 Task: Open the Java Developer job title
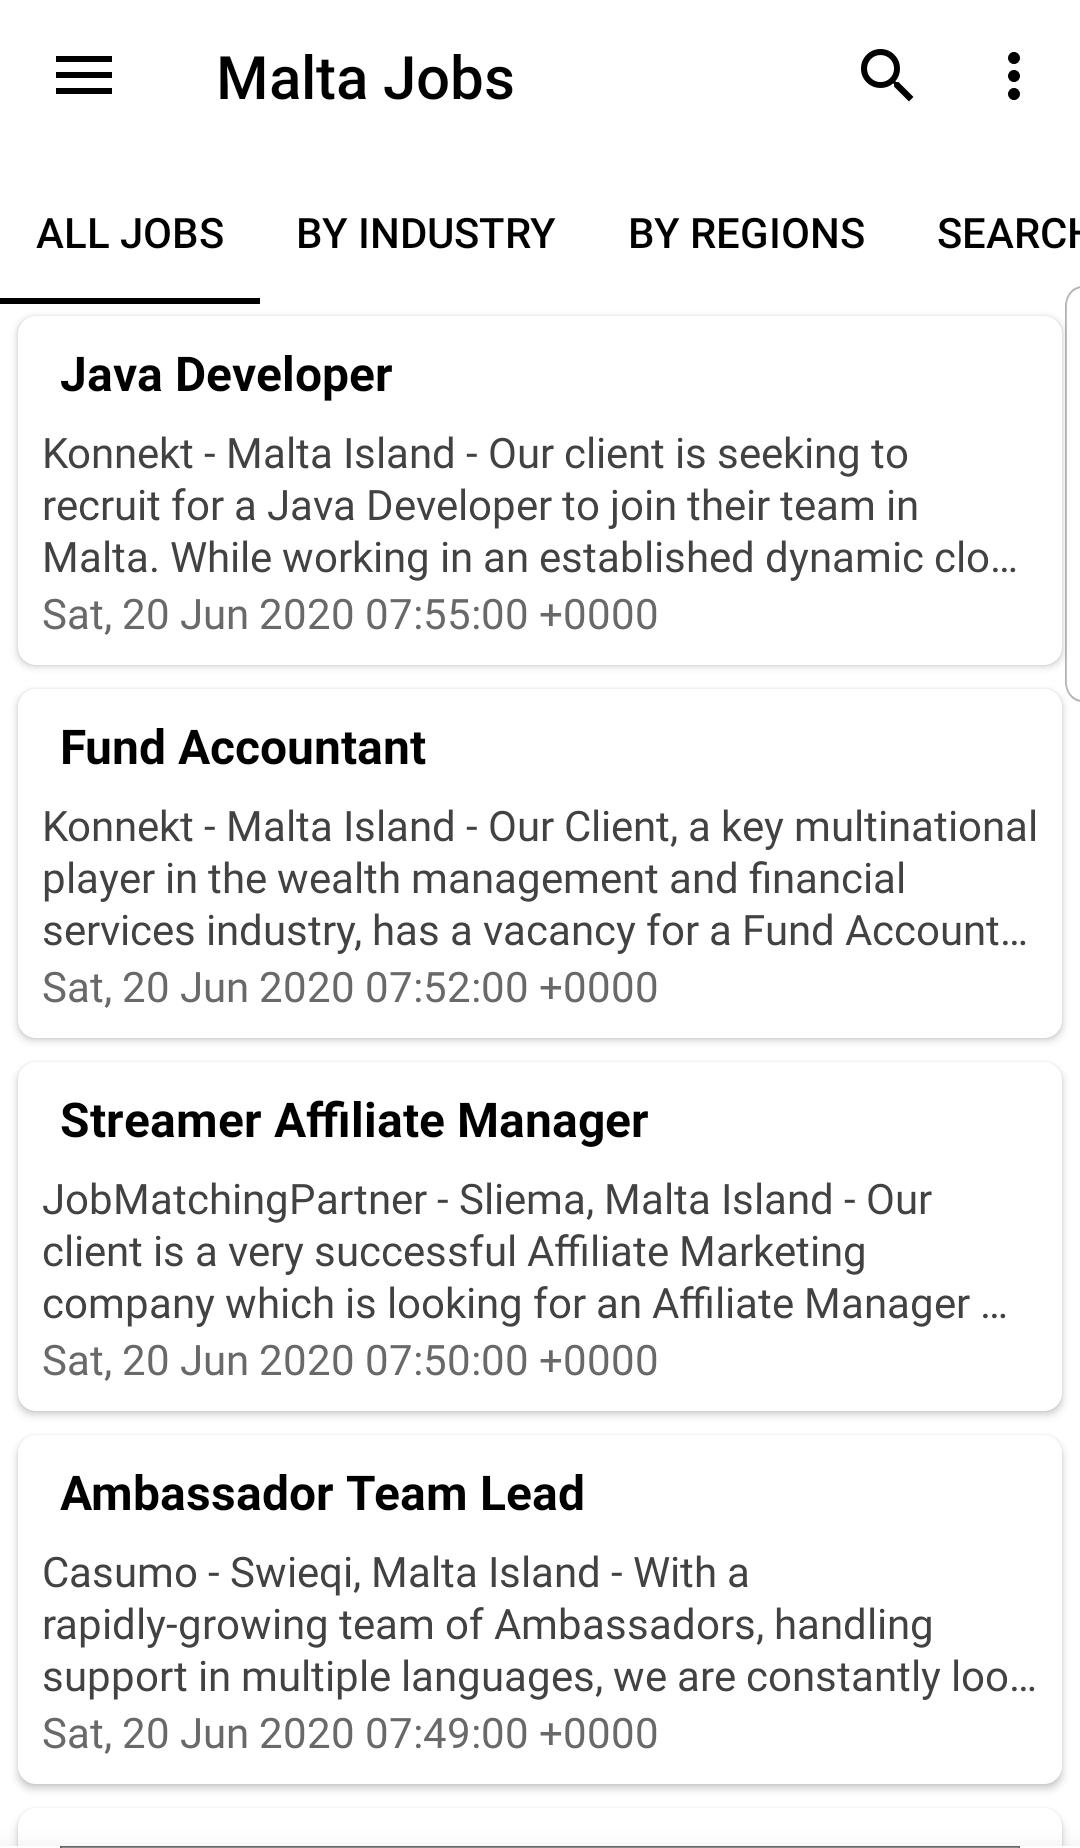226,375
